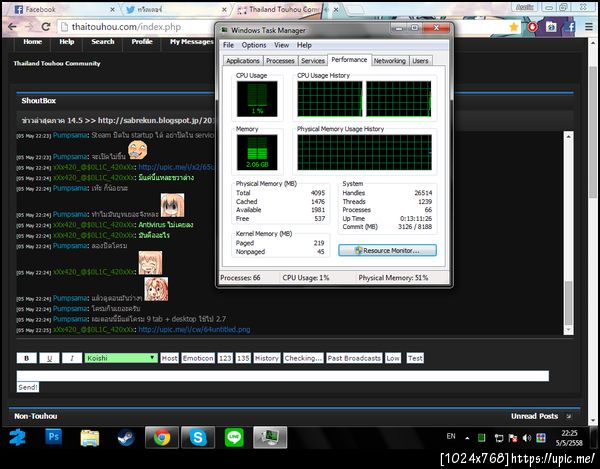This screenshot has width=600, height=469.
Task: Toggle italic formatting in the shoutbox
Action: point(71,358)
